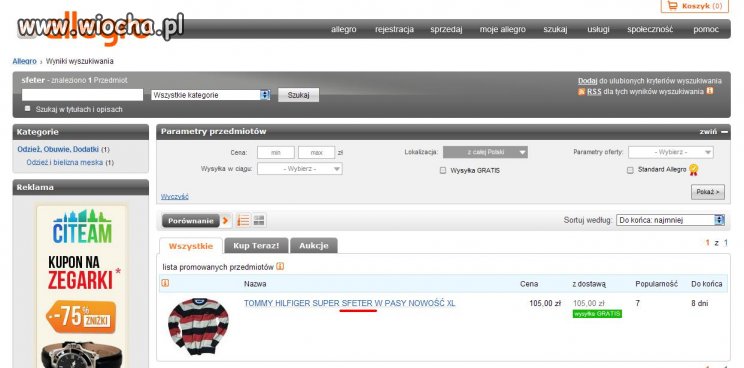The height and width of the screenshot is (368, 744).
Task: Click Wyczyść link
Action: [175, 197]
